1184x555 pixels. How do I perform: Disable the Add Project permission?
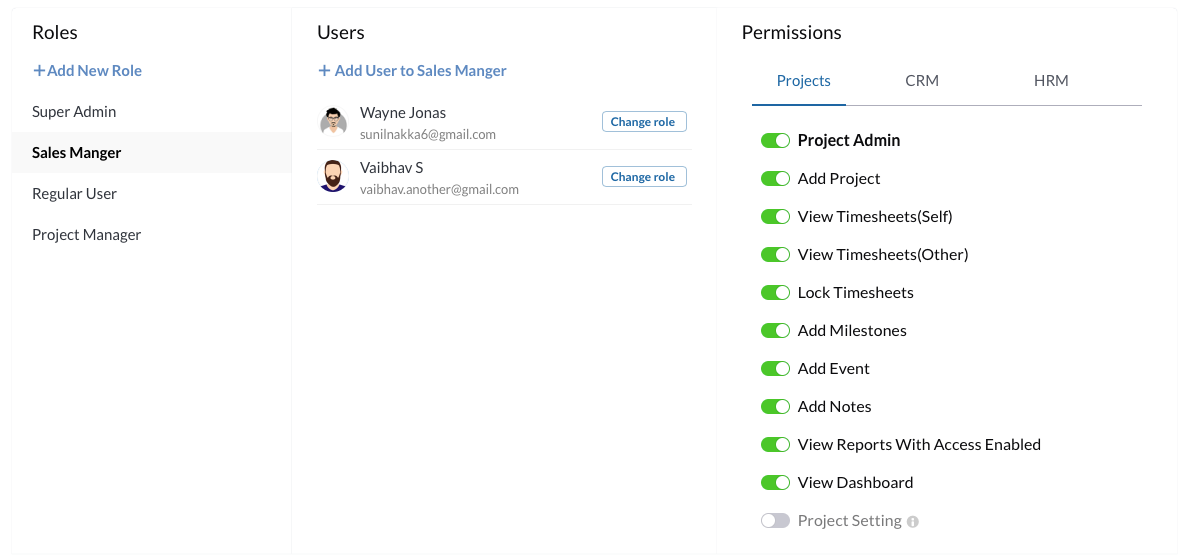(775, 179)
